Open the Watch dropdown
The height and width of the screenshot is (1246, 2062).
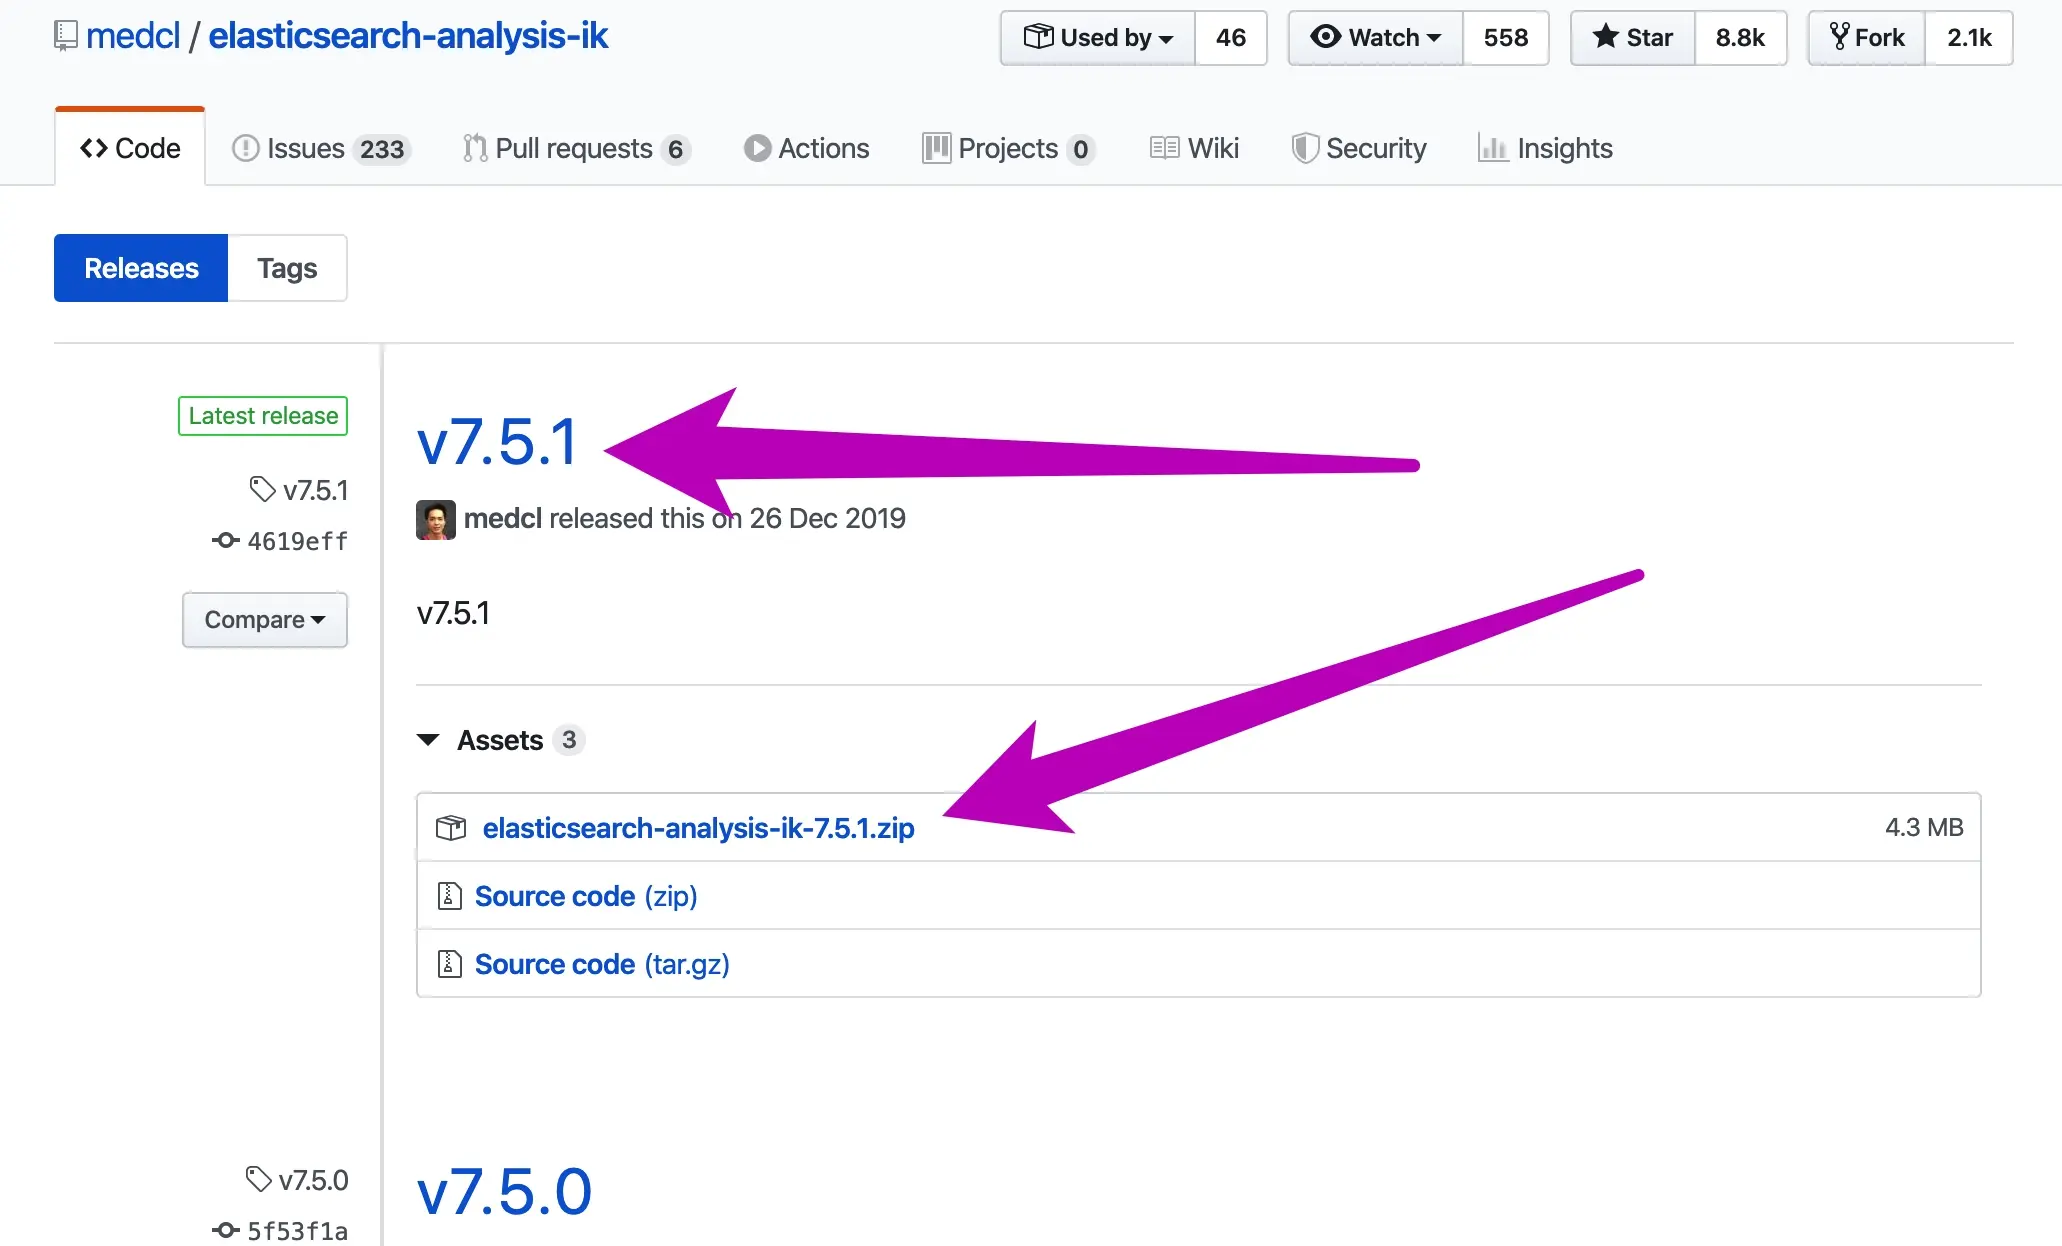coord(1376,38)
